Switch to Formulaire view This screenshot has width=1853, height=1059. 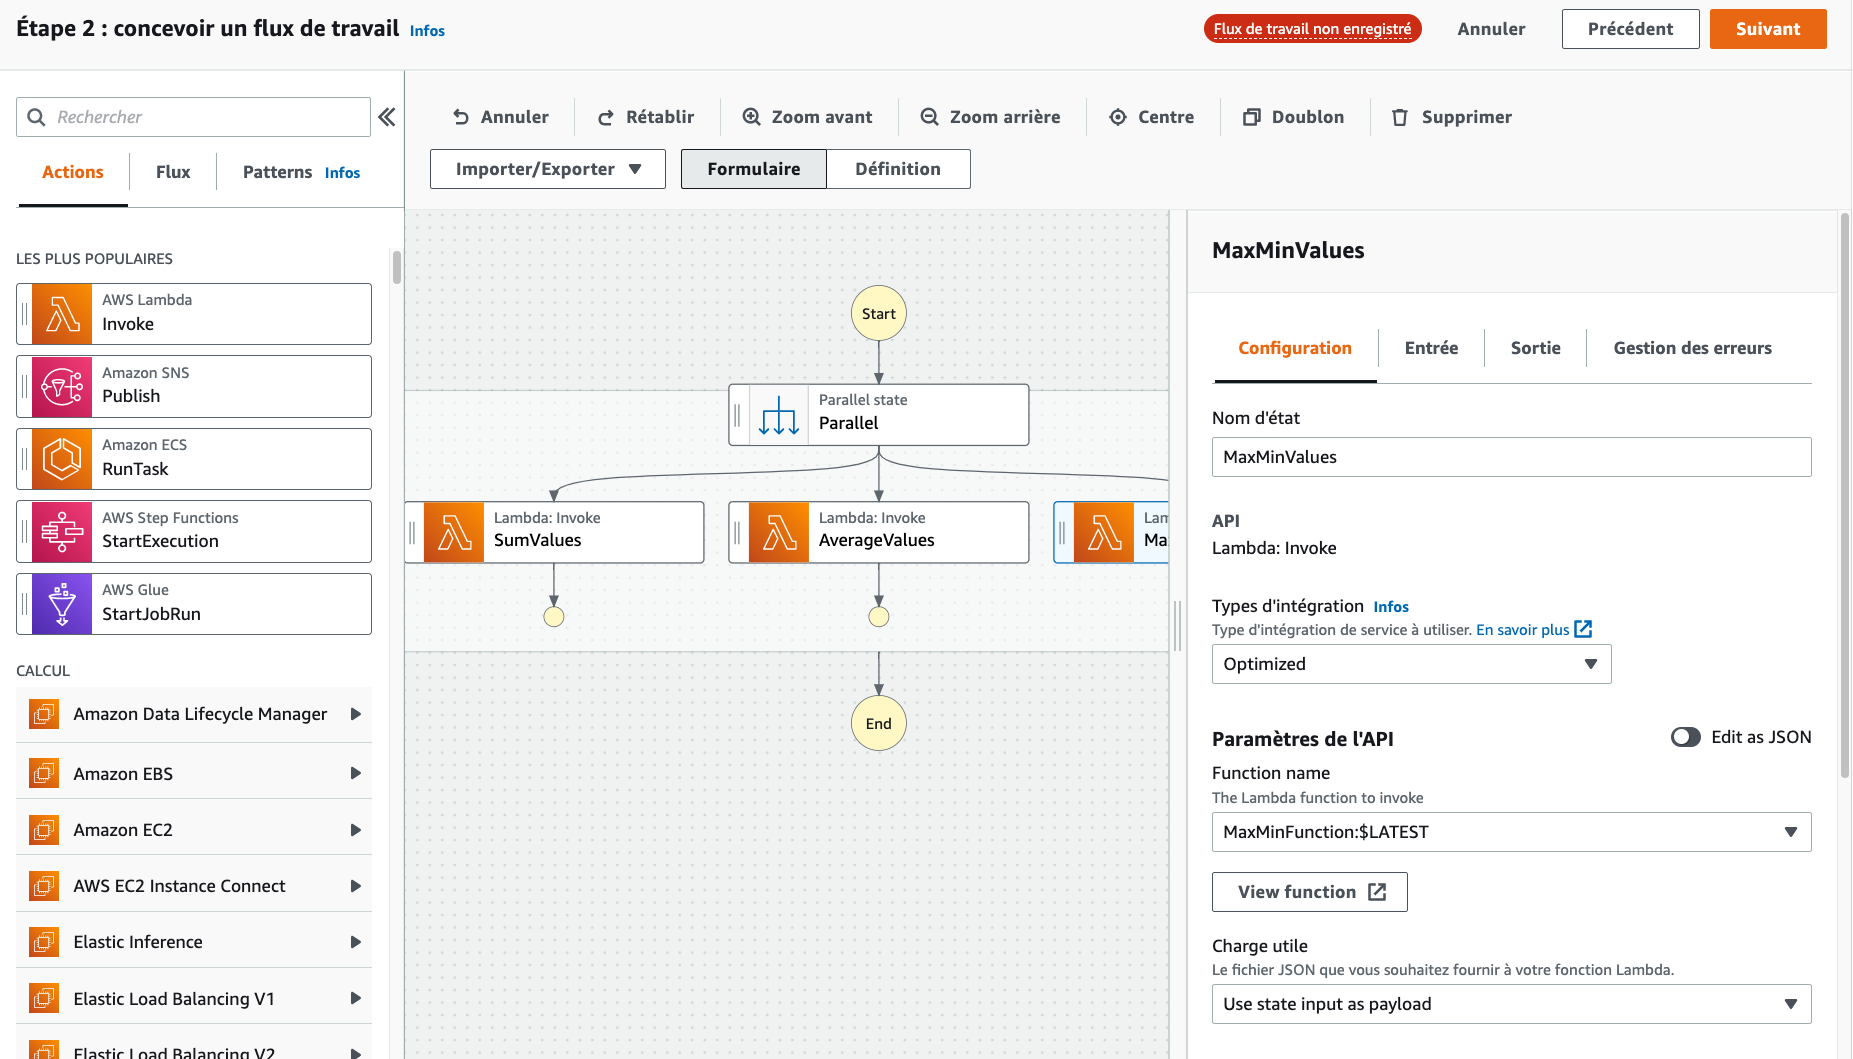click(x=754, y=169)
